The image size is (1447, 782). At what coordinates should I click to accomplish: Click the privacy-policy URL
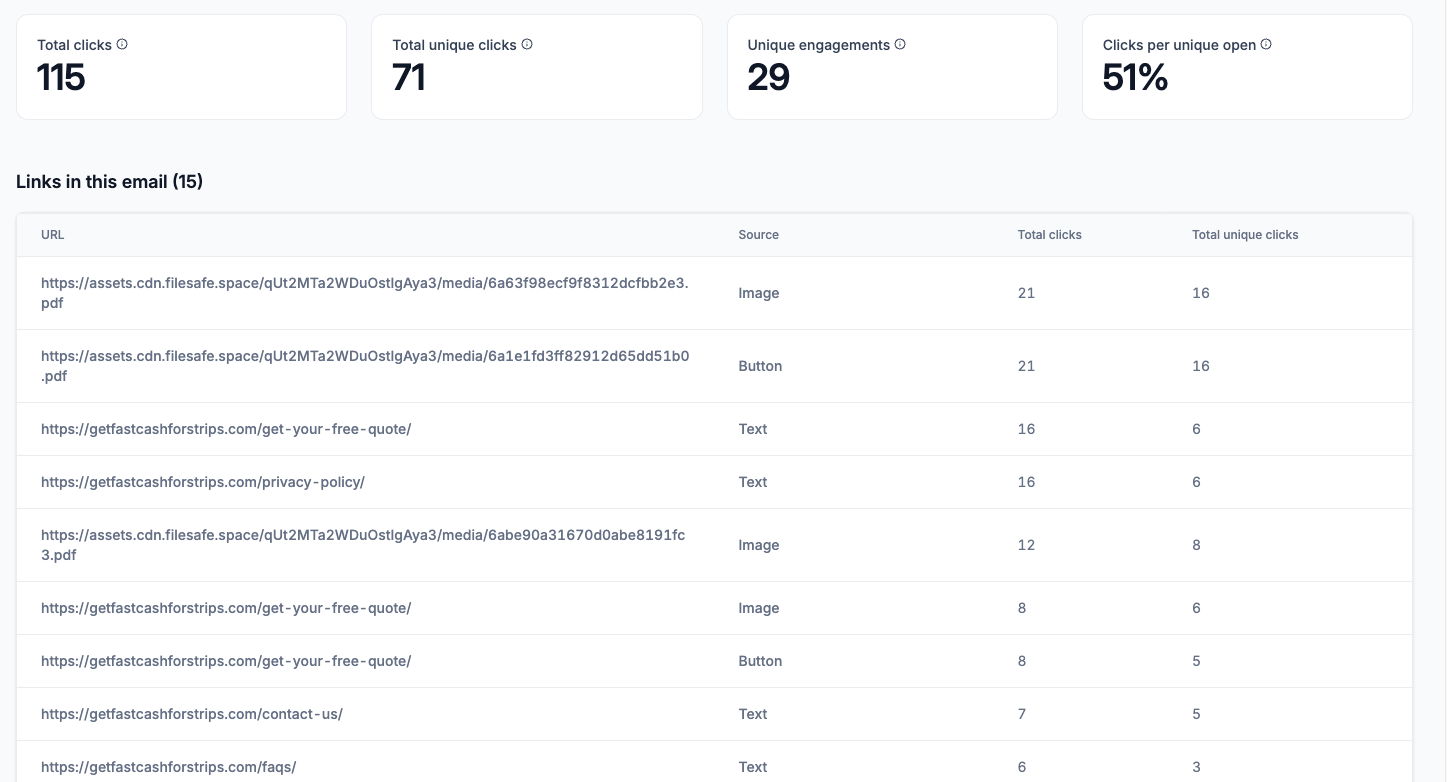tap(203, 482)
